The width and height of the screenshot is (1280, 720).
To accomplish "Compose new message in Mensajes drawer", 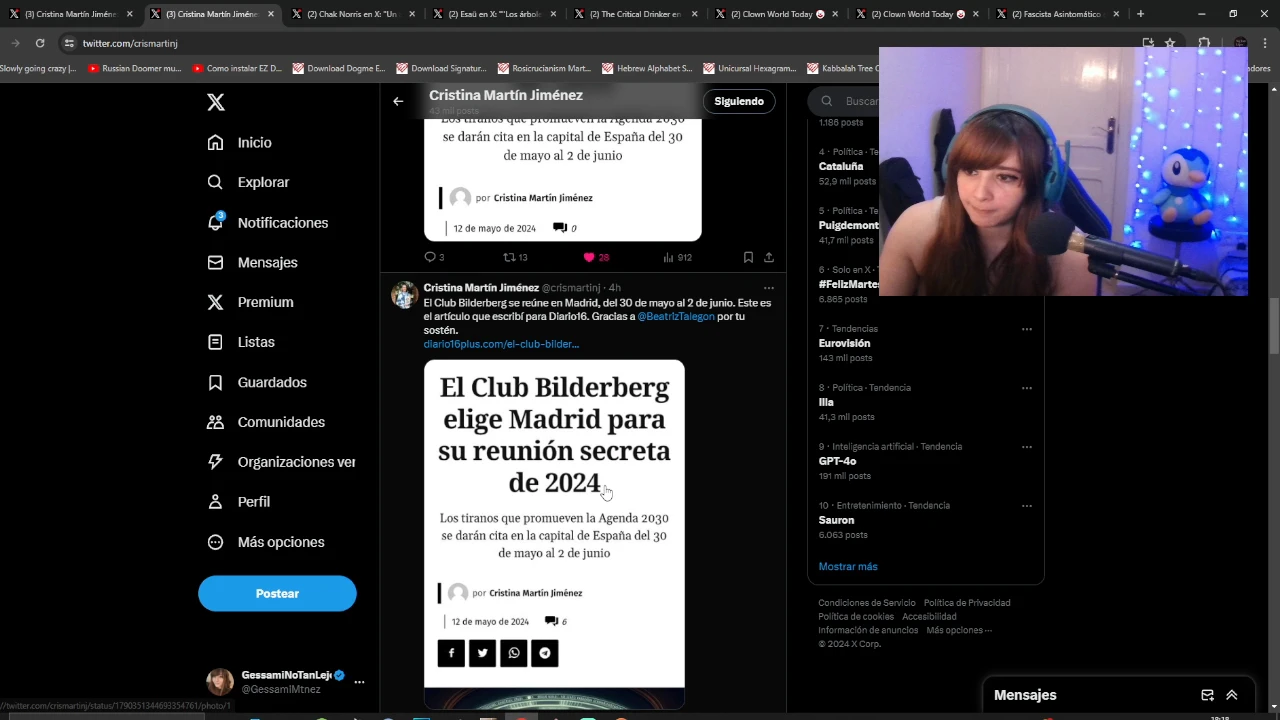I will pos(1207,695).
